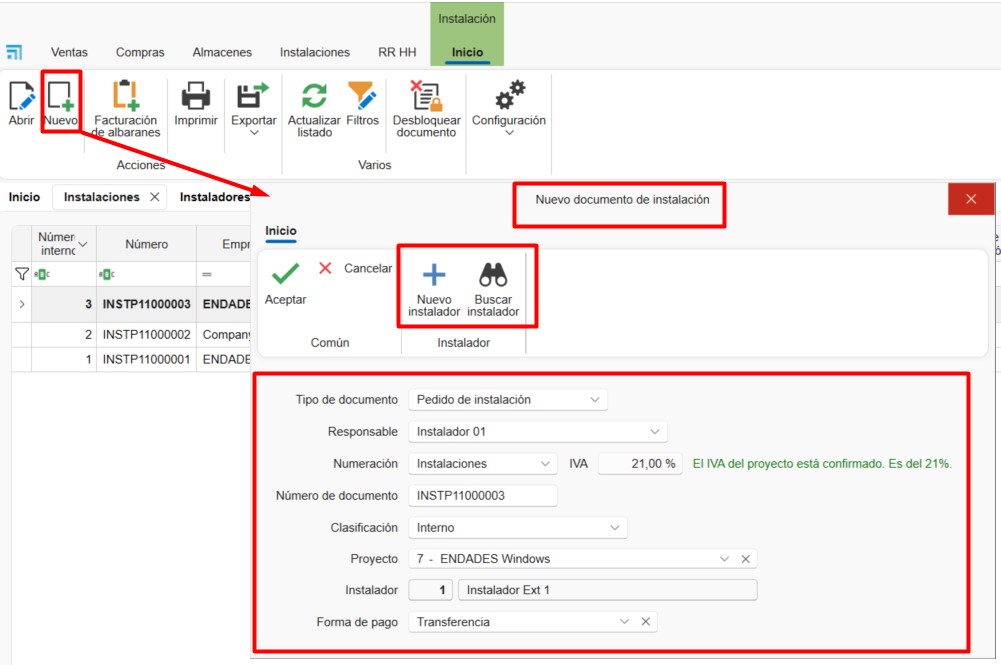1001x665 pixels.
Task: Open the Filtros funnel icon
Action: point(362,97)
